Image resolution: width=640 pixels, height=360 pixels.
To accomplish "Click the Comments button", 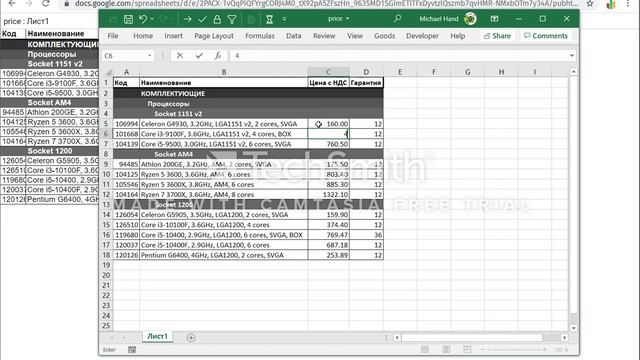I will pos(546,36).
